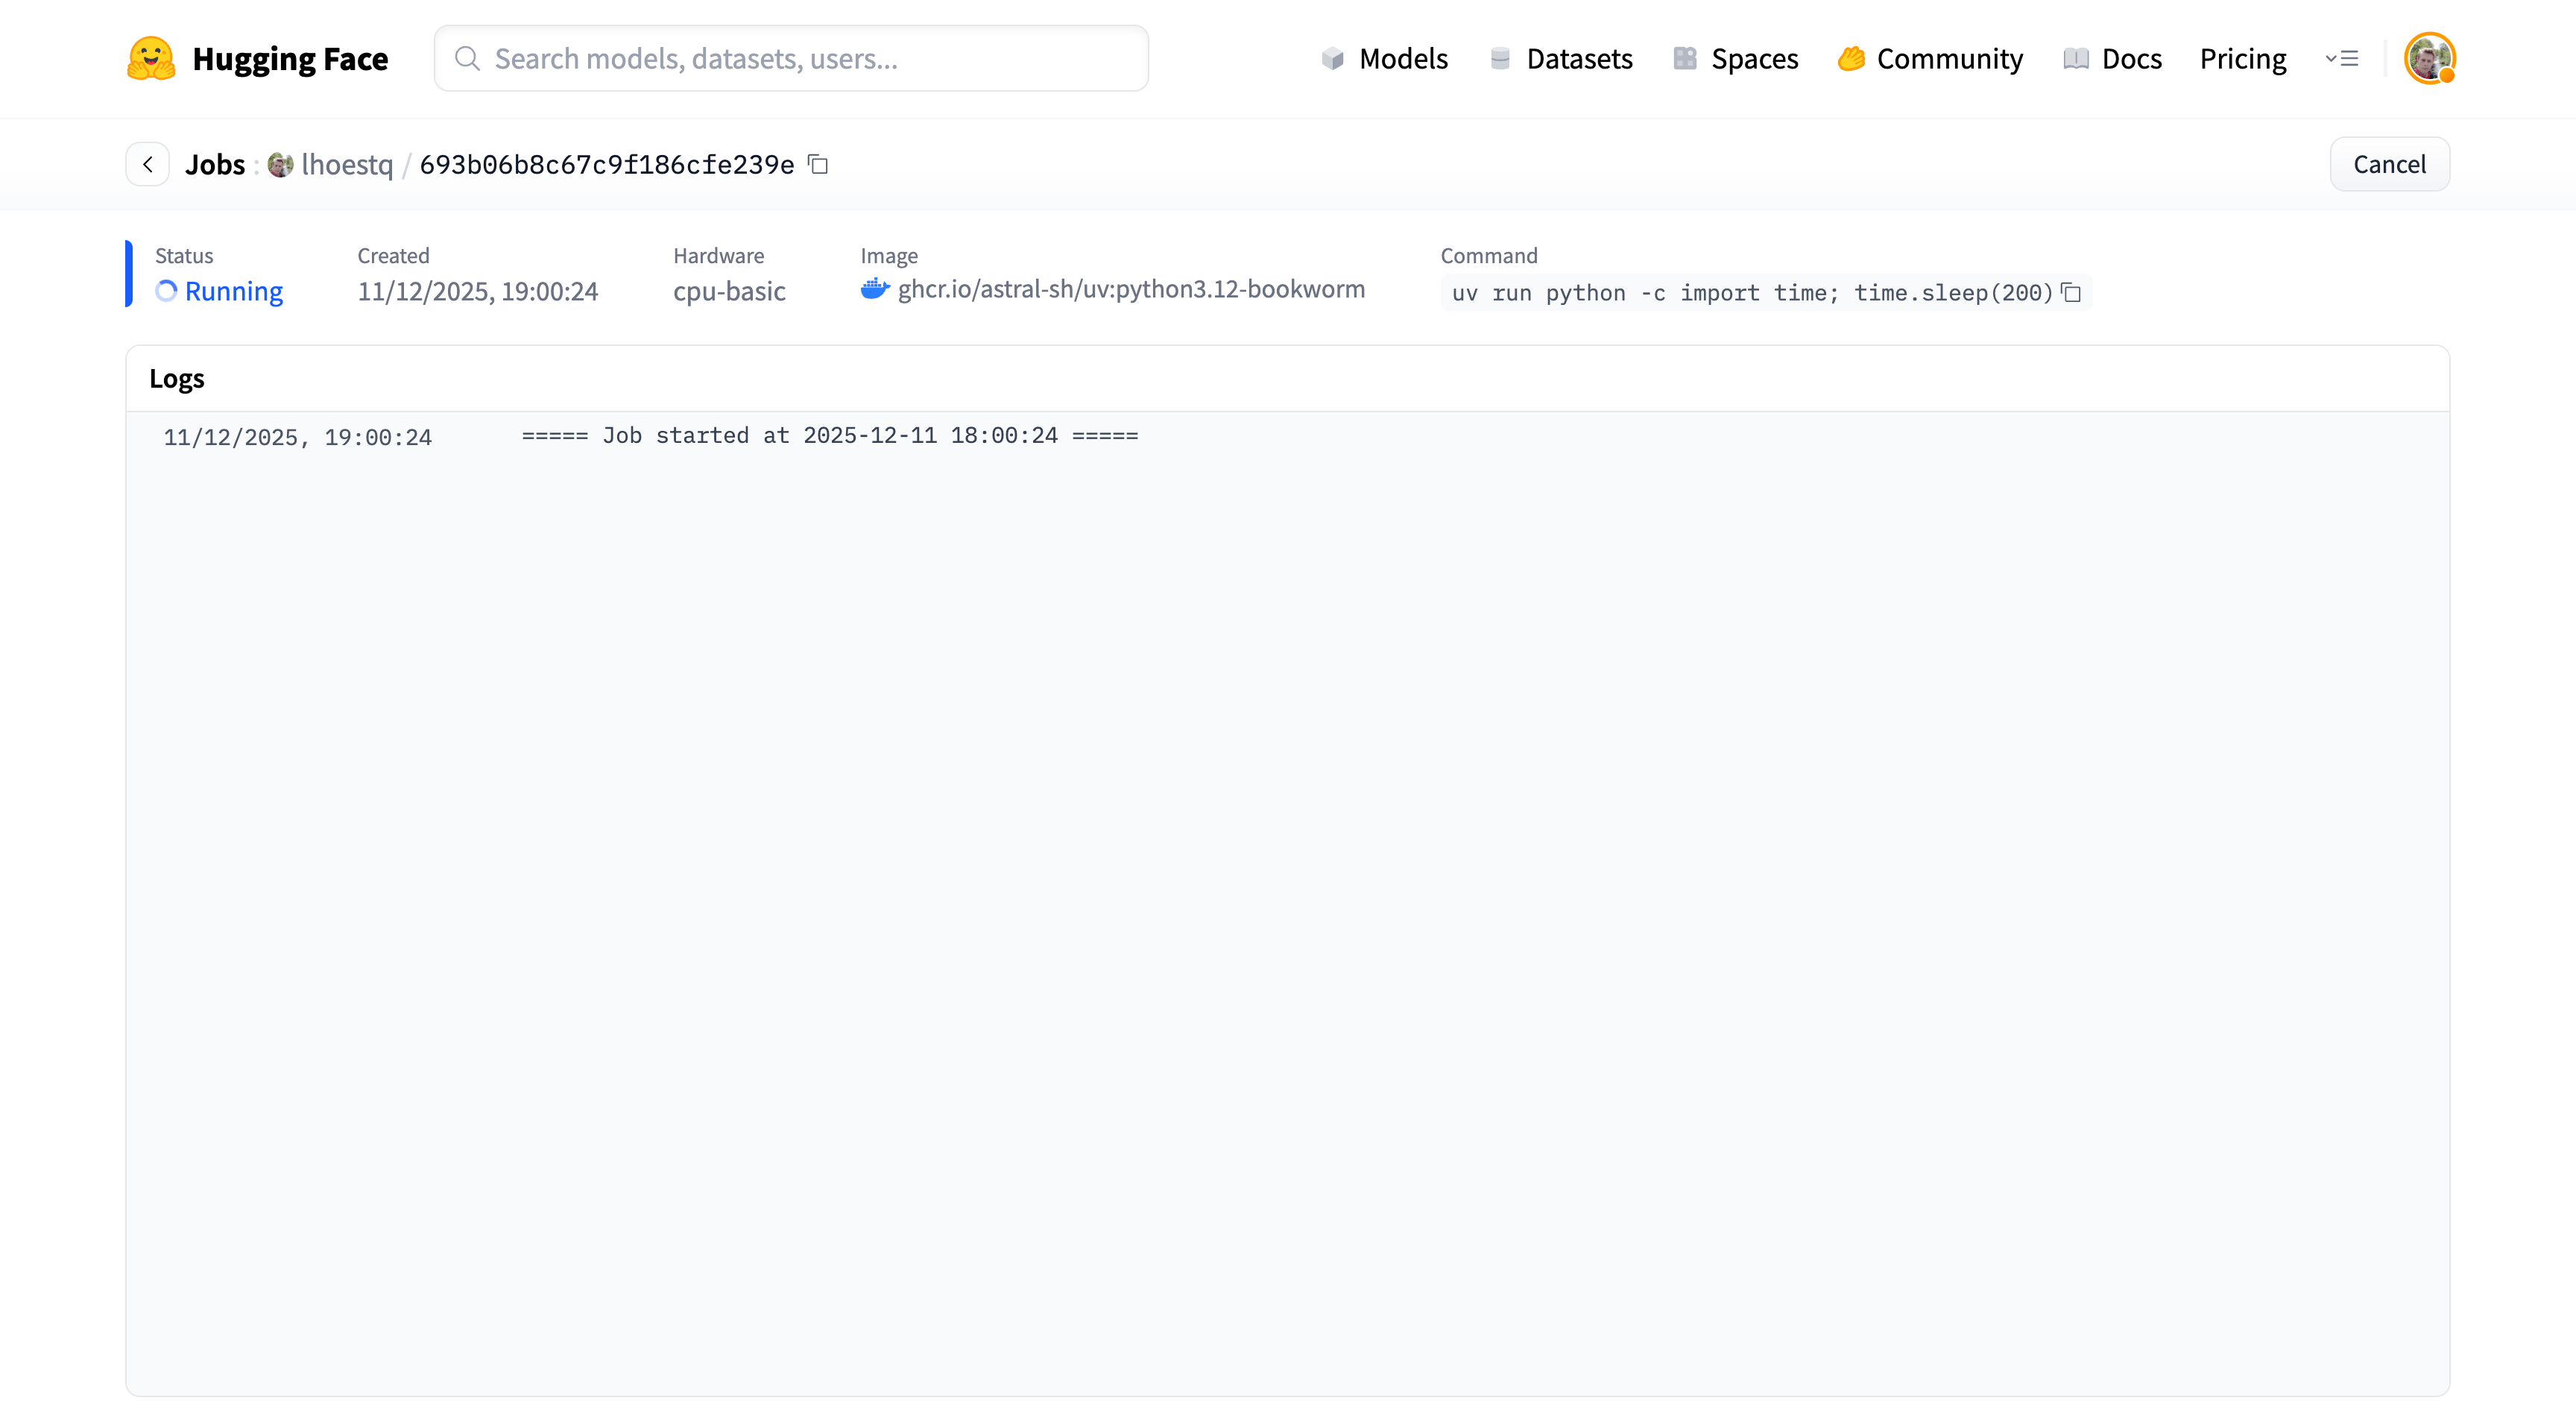Cancel the running job
The height and width of the screenshot is (1427, 2576).
pos(2388,164)
